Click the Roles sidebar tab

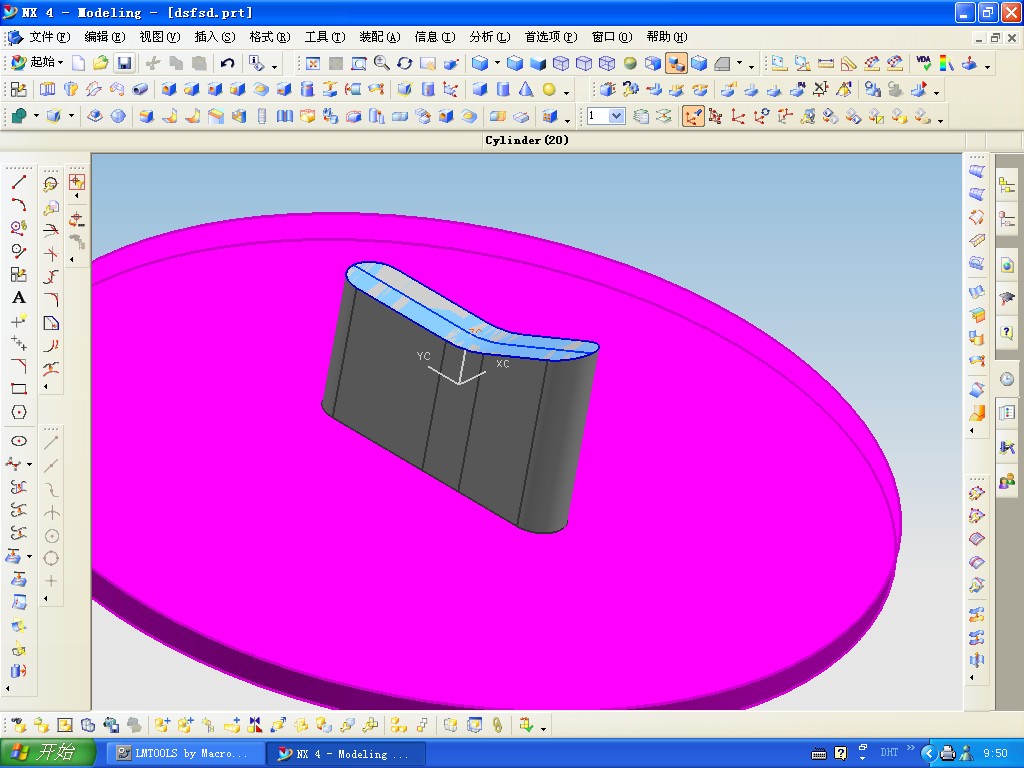(x=1007, y=483)
